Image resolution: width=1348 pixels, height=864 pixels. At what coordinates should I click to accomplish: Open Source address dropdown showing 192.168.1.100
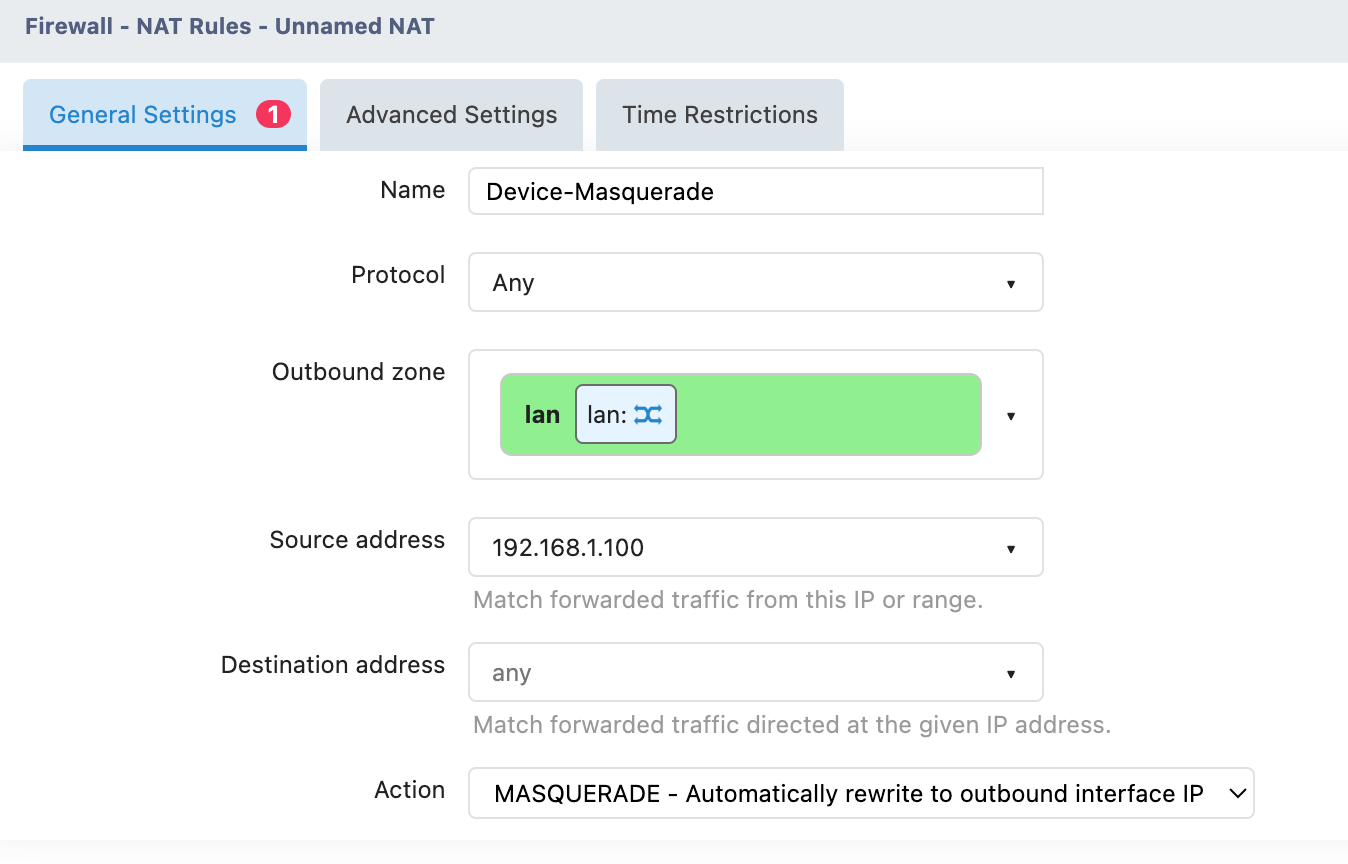click(x=740, y=548)
